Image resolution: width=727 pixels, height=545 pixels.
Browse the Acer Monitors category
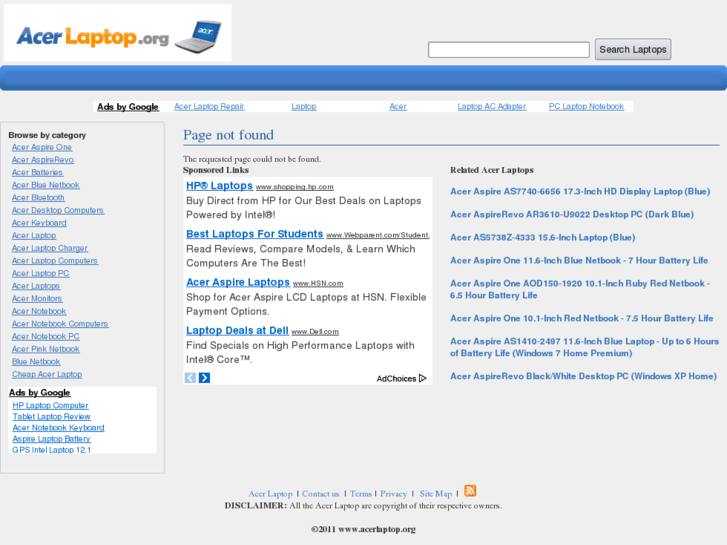[37, 299]
